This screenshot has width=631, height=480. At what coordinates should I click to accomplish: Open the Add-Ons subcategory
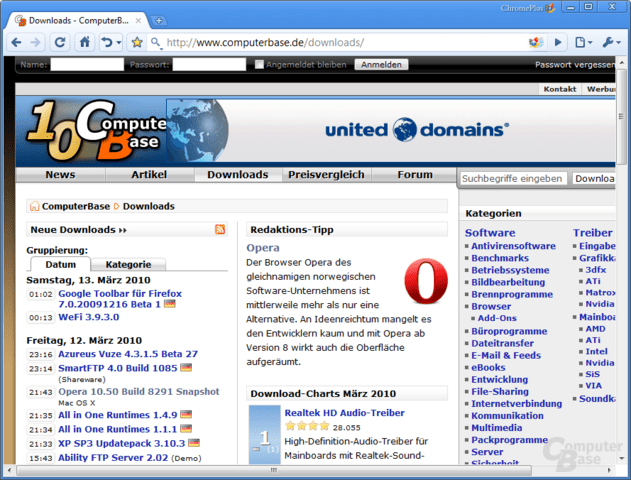(497, 318)
